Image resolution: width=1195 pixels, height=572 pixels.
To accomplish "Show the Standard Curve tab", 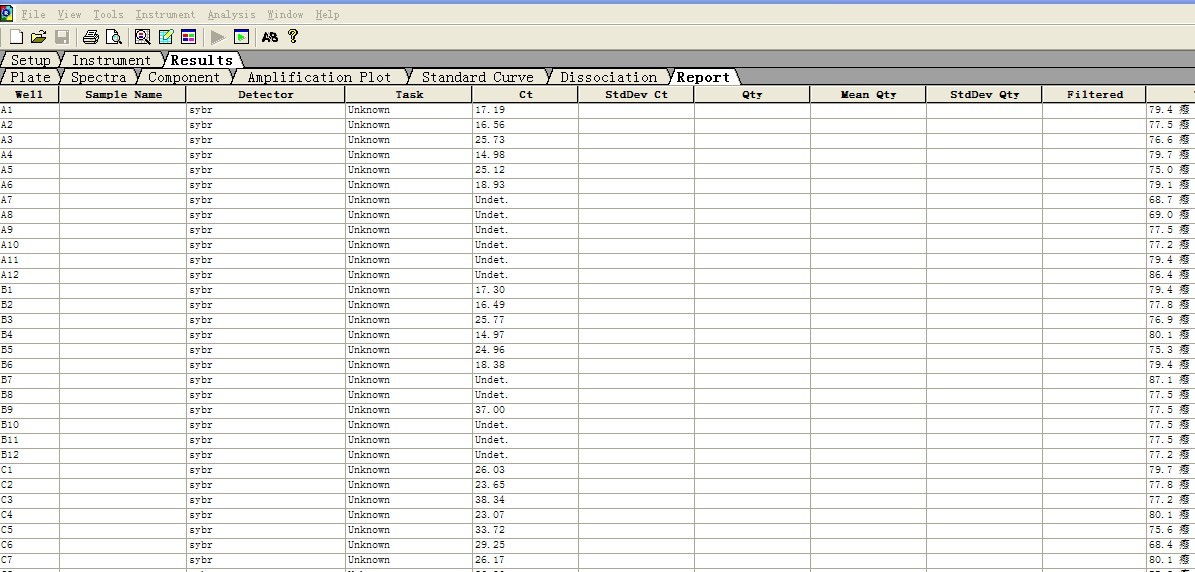I will click(478, 77).
